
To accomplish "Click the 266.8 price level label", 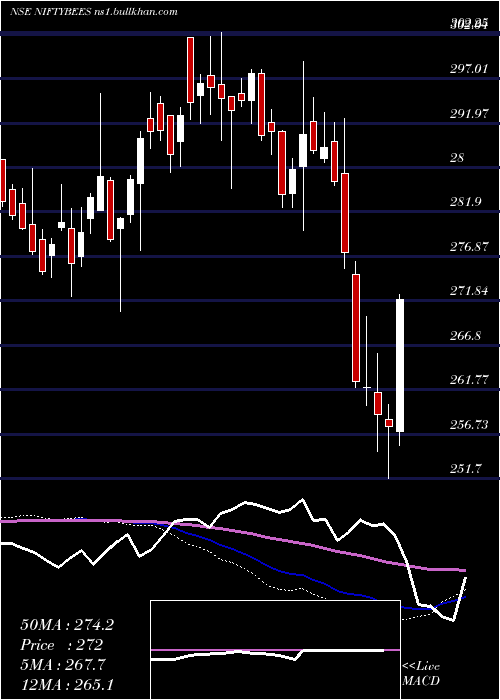I will click(x=466, y=335).
